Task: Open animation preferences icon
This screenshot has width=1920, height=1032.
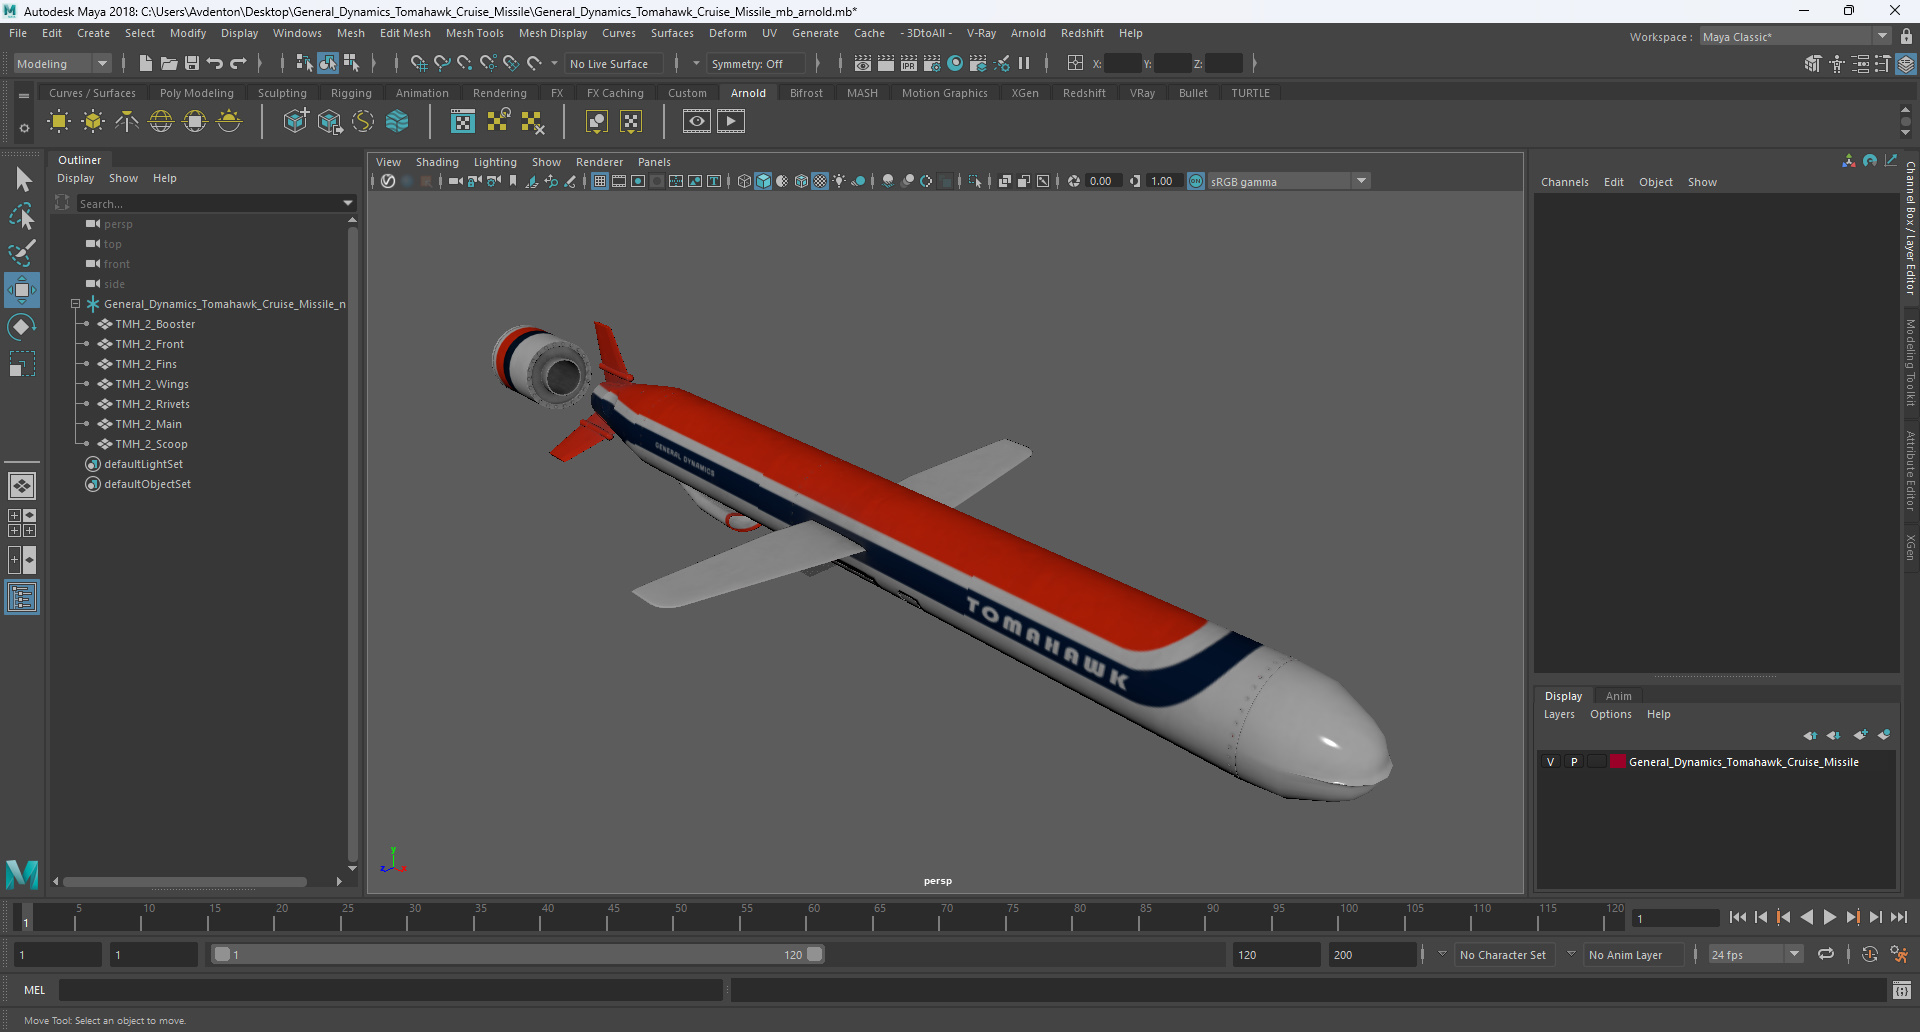Action: [x=1899, y=955]
